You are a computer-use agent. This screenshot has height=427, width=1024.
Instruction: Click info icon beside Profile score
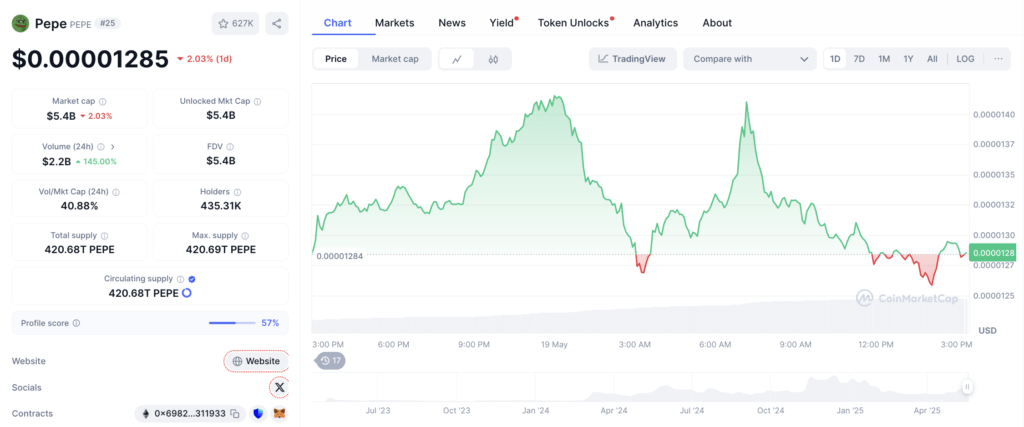click(76, 323)
